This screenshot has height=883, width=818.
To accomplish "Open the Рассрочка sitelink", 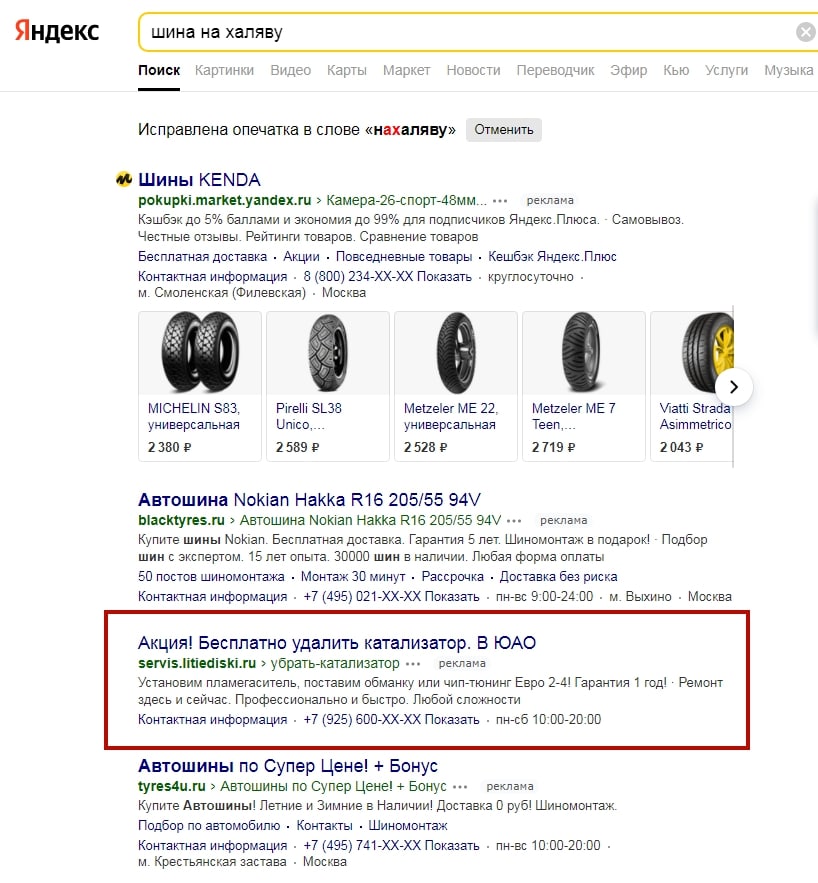I will (453, 577).
